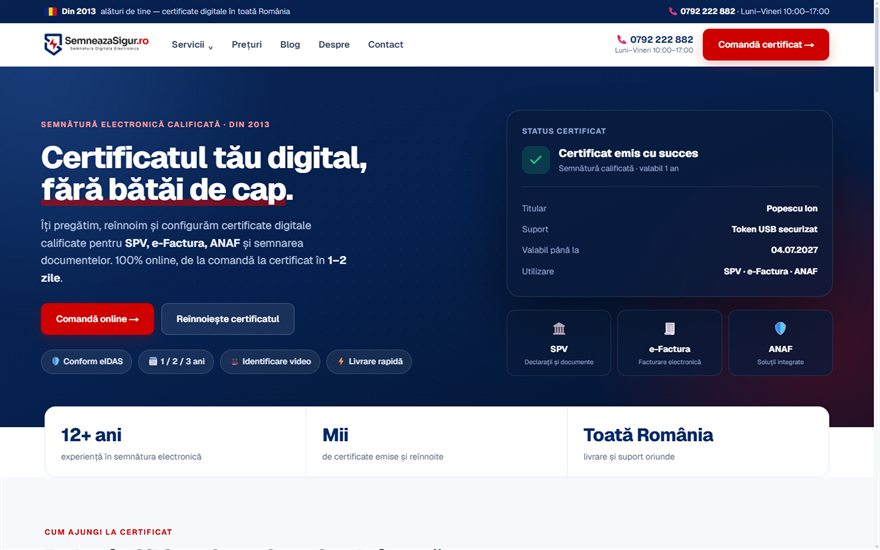Click the "Din 2013" top bar text
880x550 pixels.
(x=79, y=11)
